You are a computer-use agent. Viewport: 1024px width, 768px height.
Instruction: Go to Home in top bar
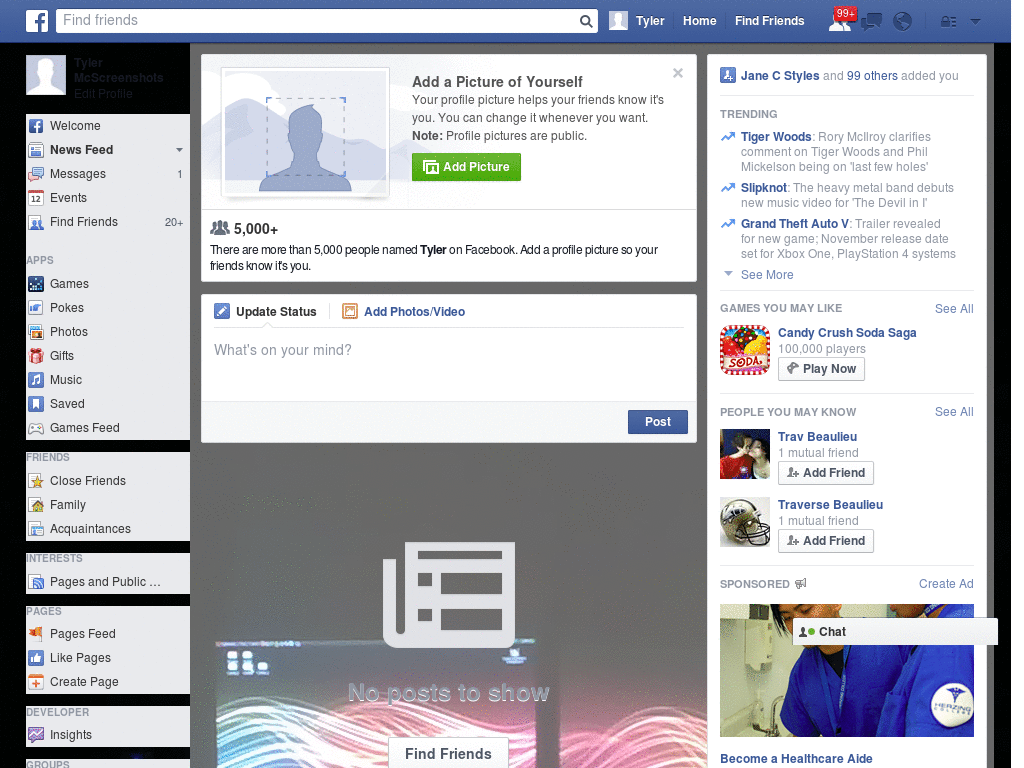pyautogui.click(x=699, y=21)
